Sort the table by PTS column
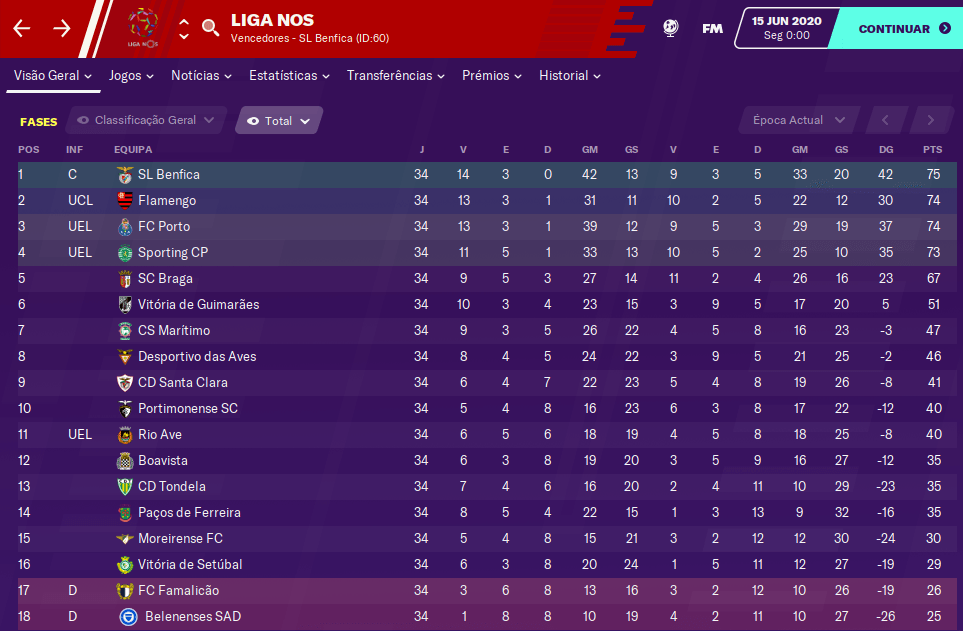Screen dimensions: 963x631 pos(932,149)
